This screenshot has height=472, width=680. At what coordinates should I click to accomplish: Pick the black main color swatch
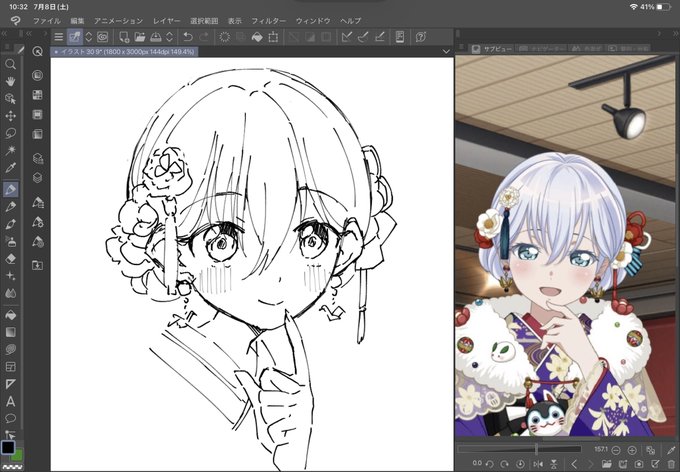pyautogui.click(x=8, y=448)
